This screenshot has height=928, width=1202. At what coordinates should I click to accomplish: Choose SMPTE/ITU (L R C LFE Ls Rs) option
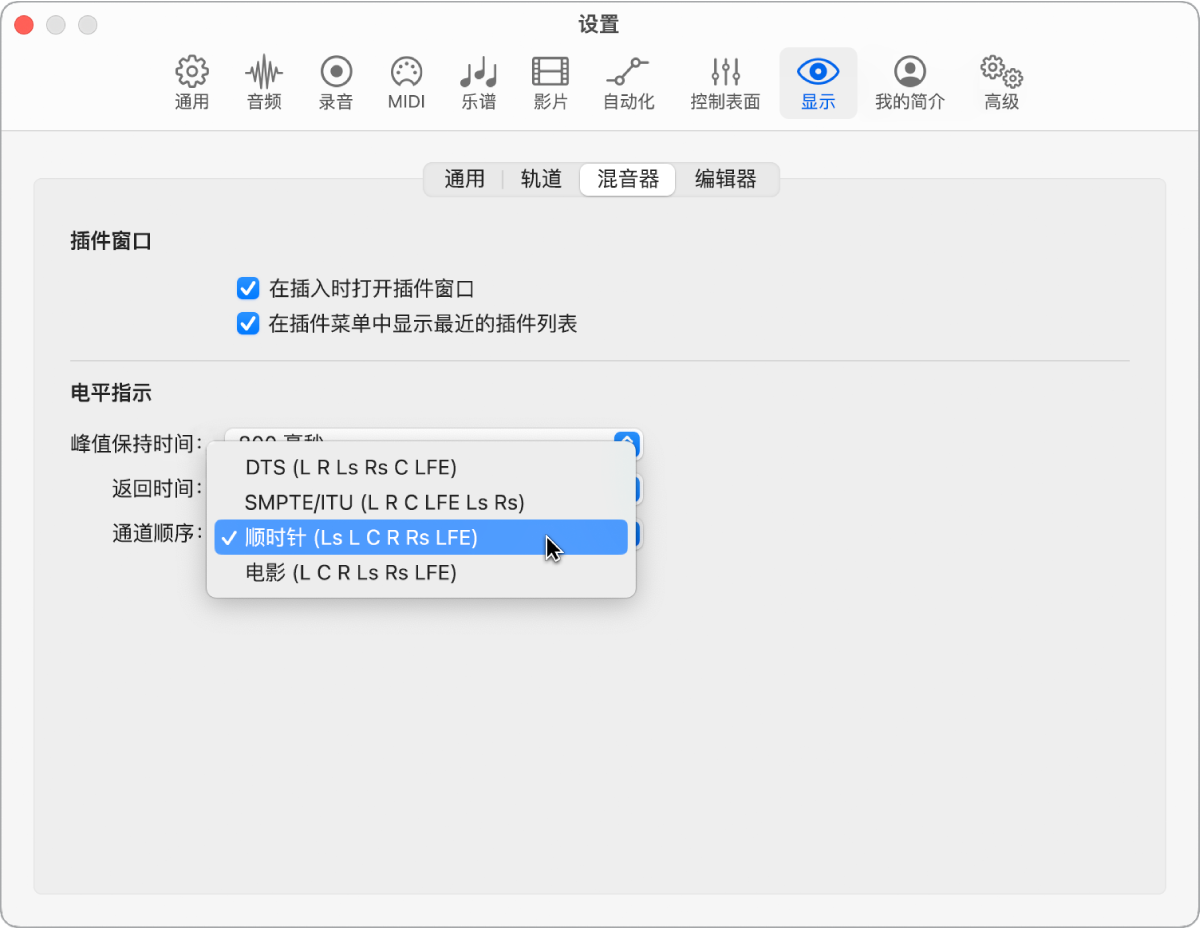pos(421,502)
